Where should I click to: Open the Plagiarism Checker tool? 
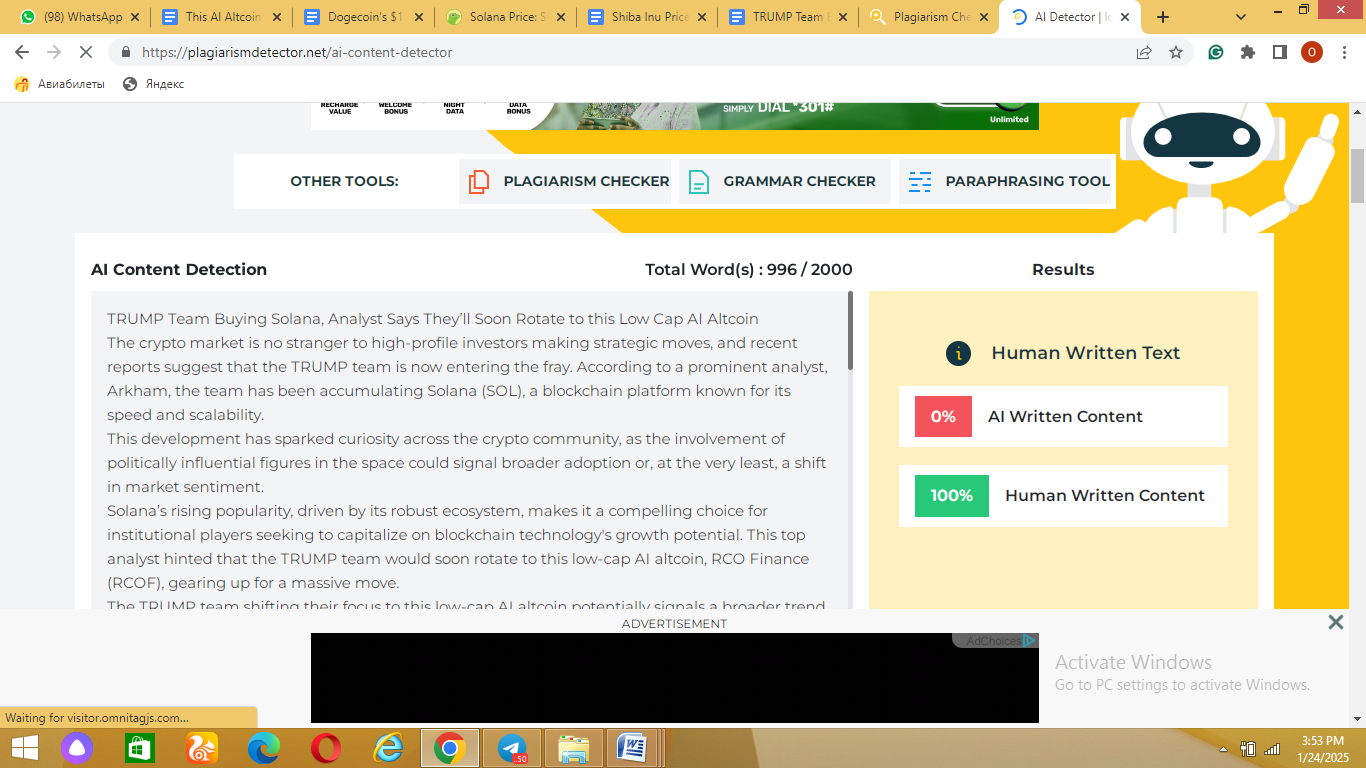coord(565,181)
